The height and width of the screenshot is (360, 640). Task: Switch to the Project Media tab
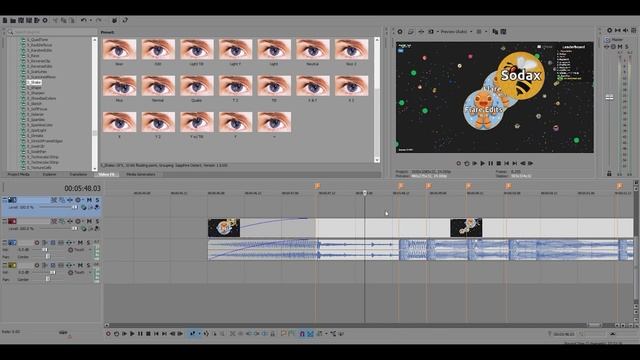19,174
